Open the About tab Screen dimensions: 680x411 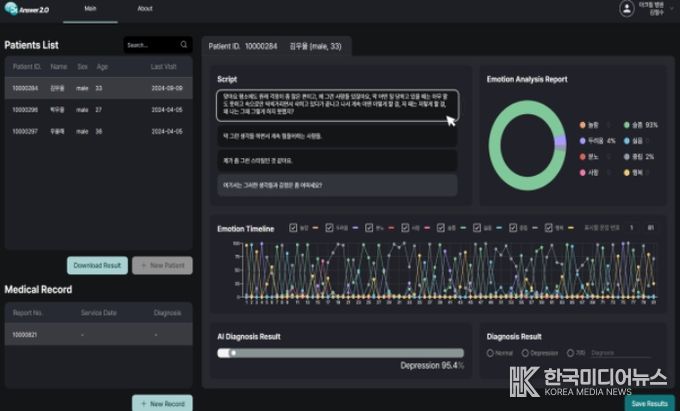pyautogui.click(x=145, y=9)
